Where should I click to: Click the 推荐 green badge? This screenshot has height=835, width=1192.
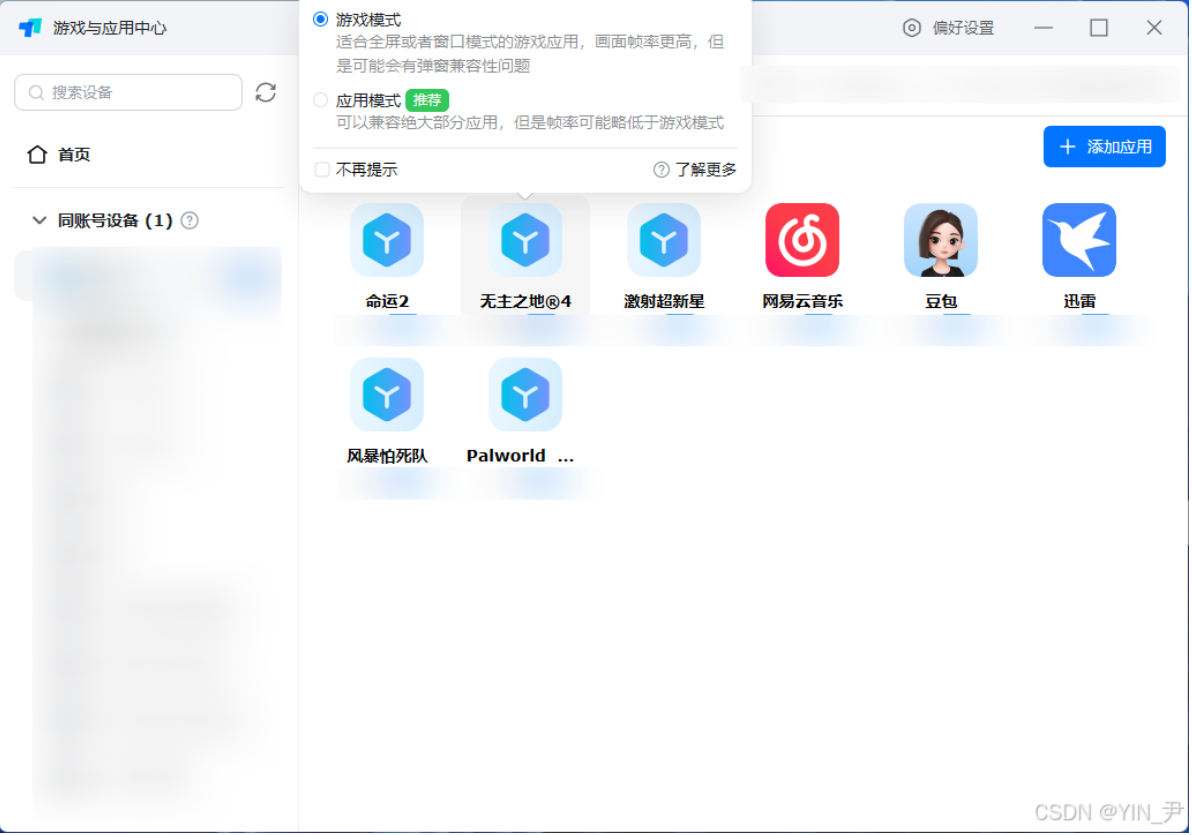(x=427, y=100)
